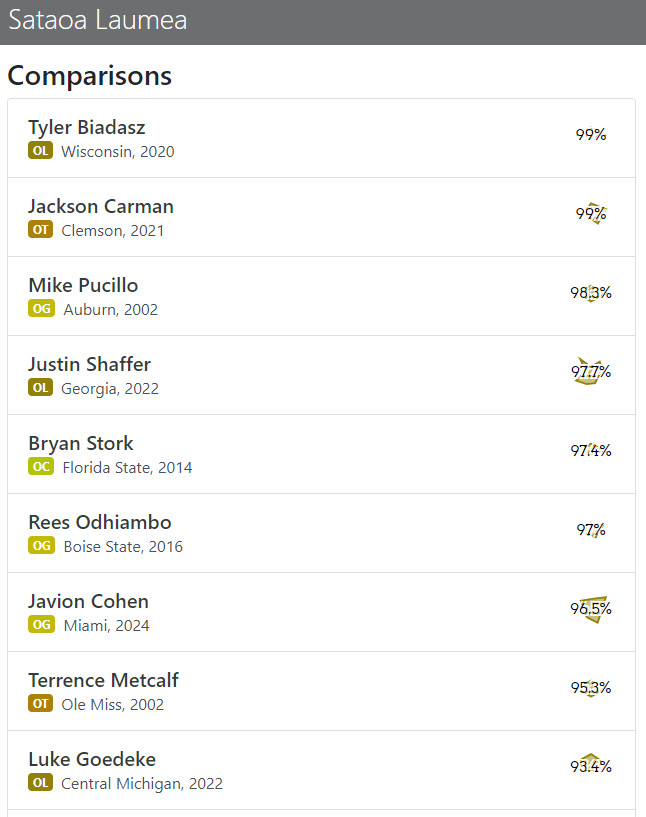Click the OG badge for Mike Pucillo

coord(41,308)
